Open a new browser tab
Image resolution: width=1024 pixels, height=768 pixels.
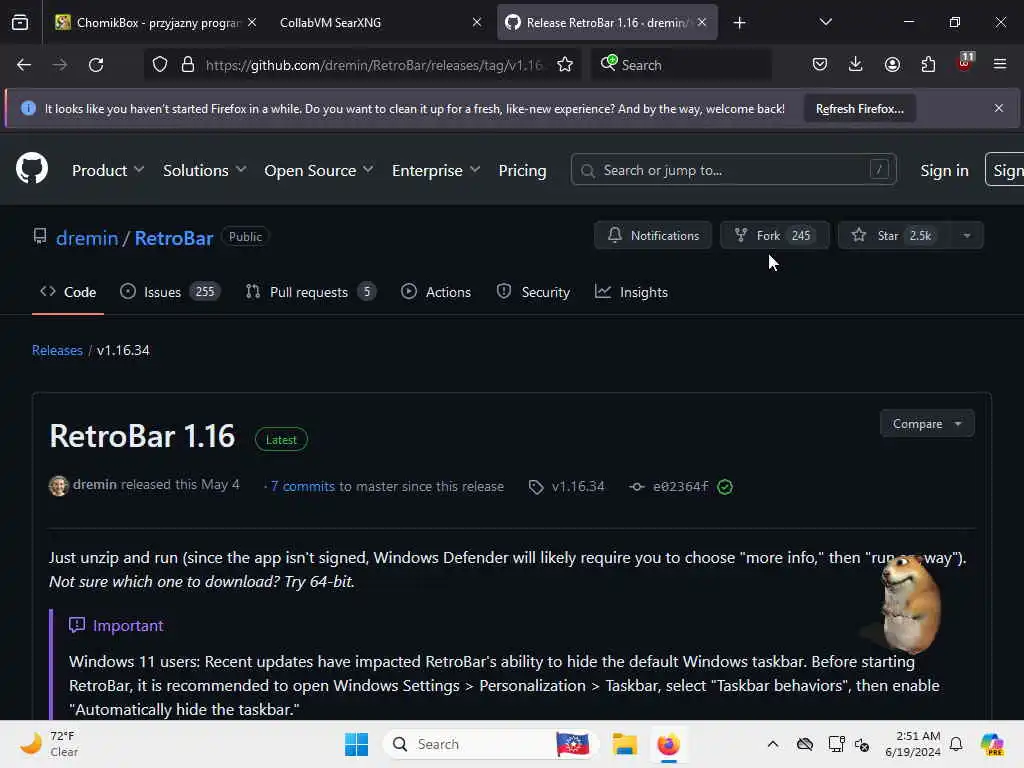point(739,23)
